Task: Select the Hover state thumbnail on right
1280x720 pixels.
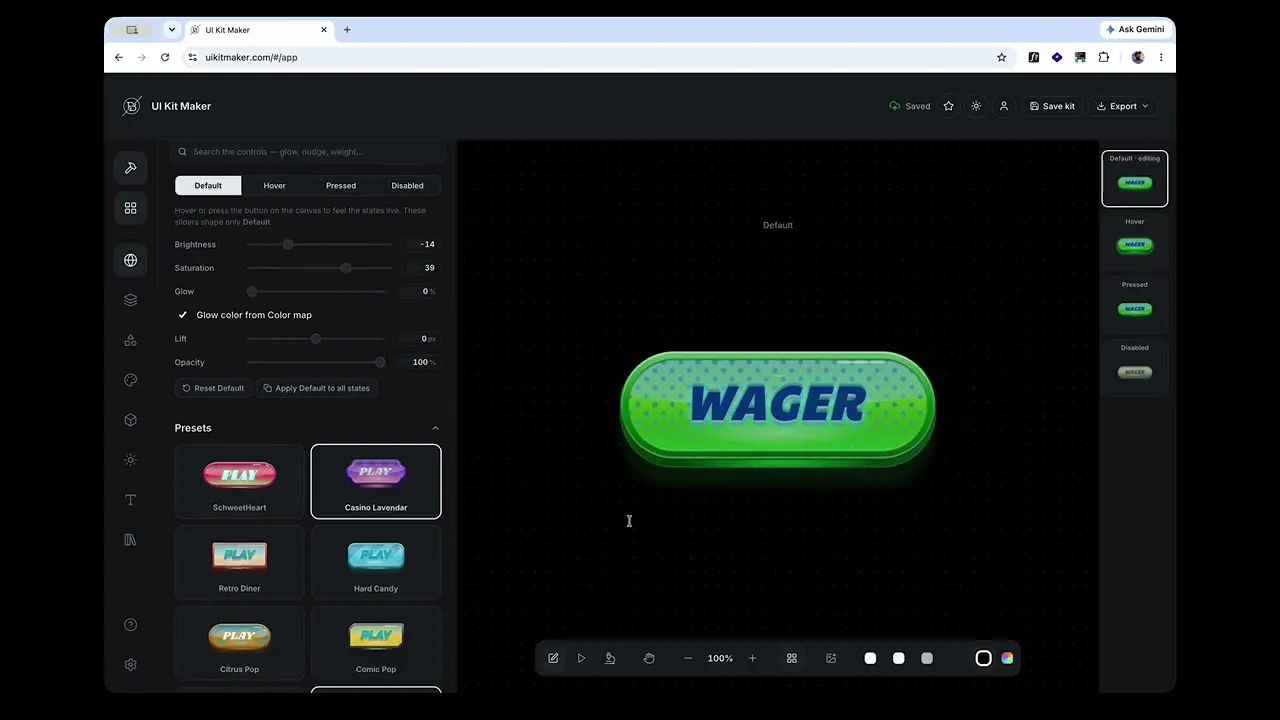Action: [x=1135, y=241]
